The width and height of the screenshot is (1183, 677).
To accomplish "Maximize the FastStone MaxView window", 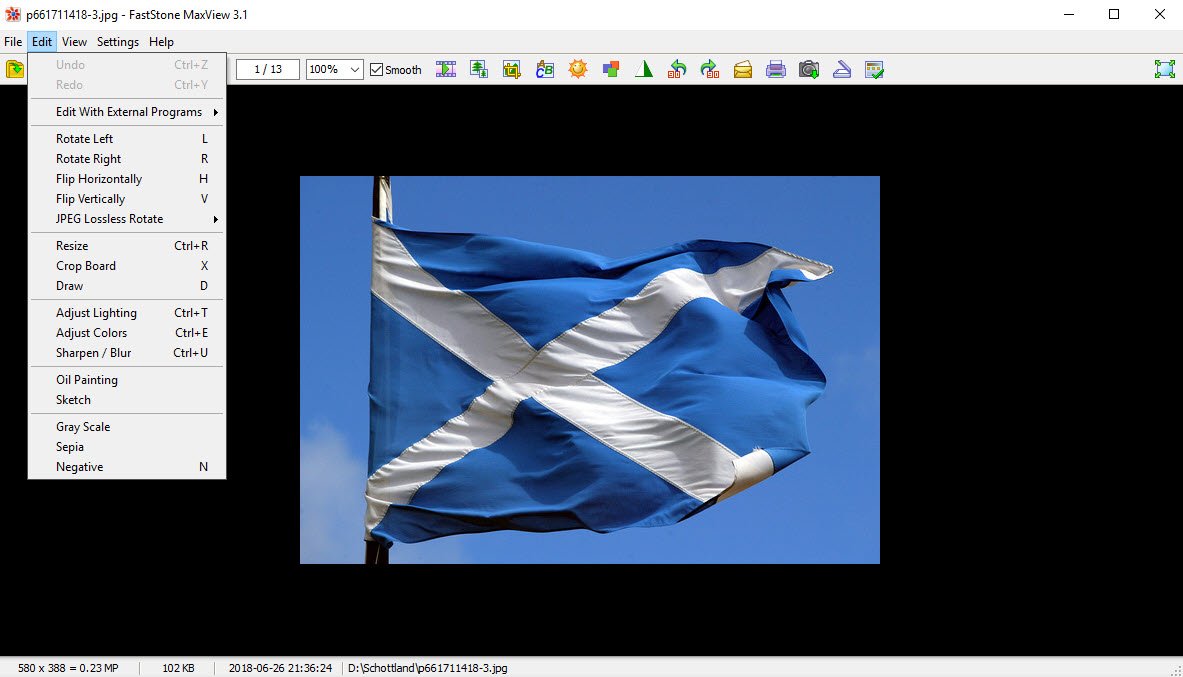I will tap(1114, 14).
